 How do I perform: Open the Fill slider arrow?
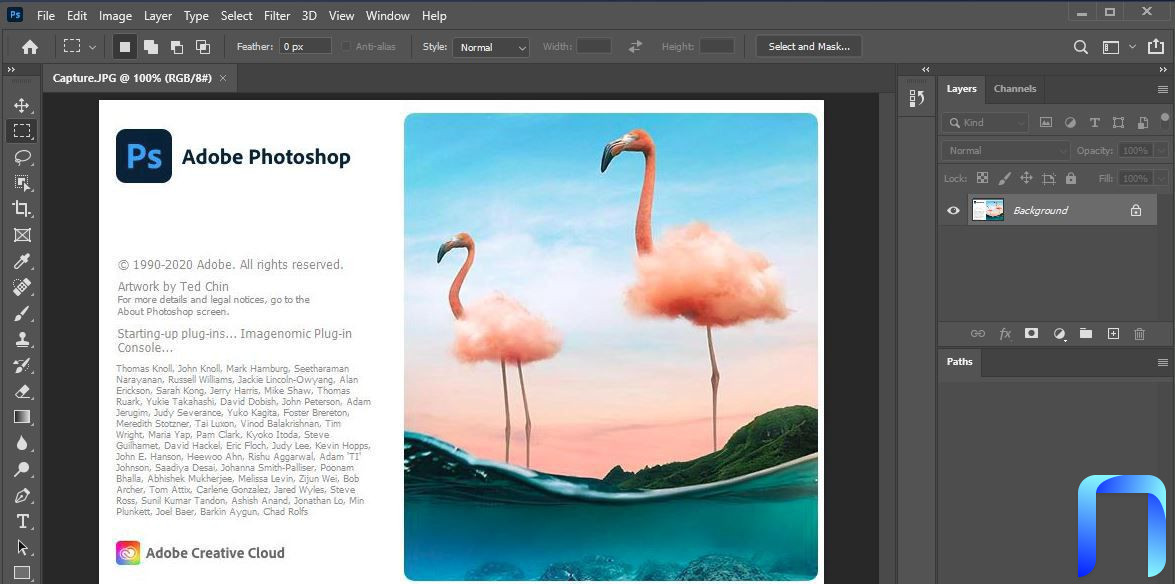[x=1162, y=178]
